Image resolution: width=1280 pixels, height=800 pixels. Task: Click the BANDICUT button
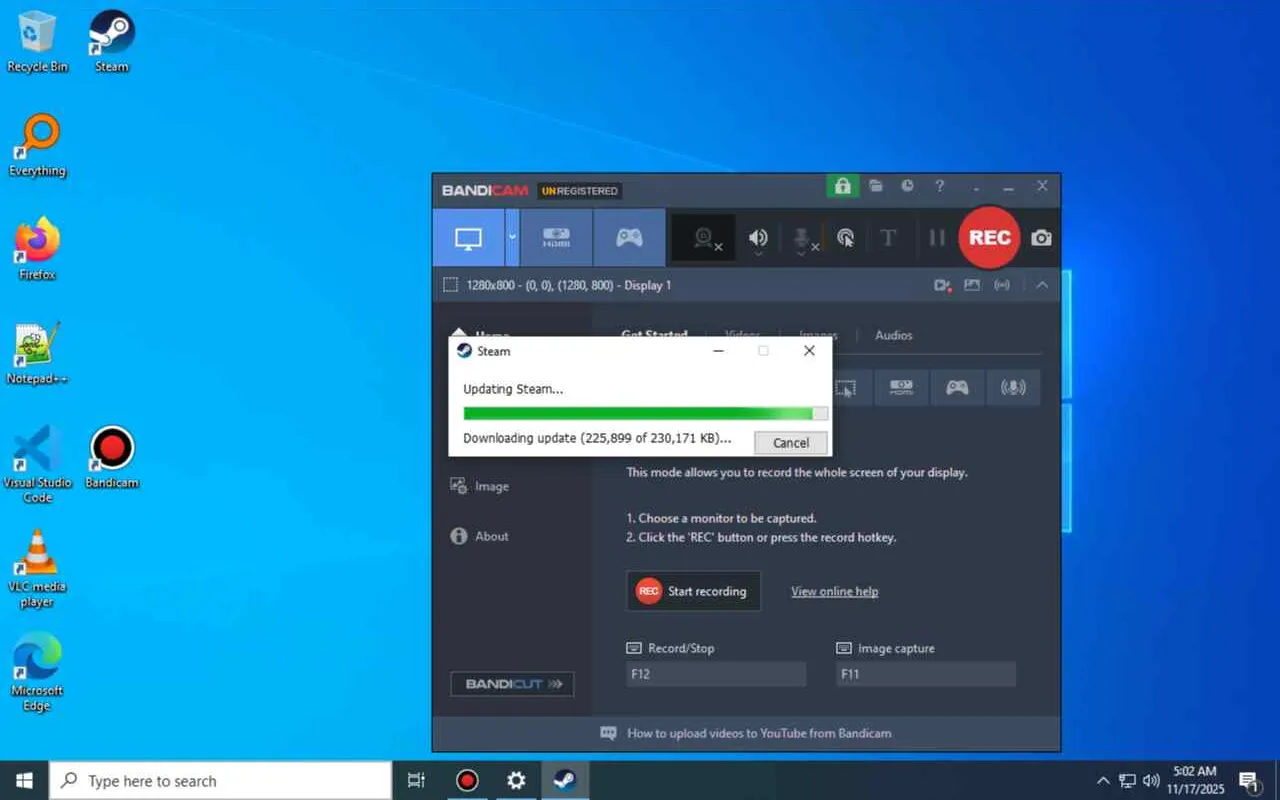pos(512,684)
